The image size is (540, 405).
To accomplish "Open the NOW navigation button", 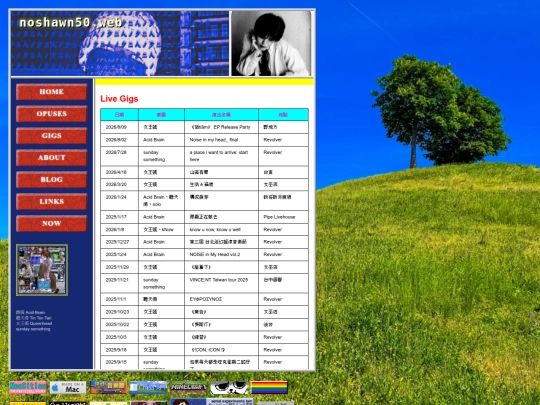I will (x=52, y=224).
